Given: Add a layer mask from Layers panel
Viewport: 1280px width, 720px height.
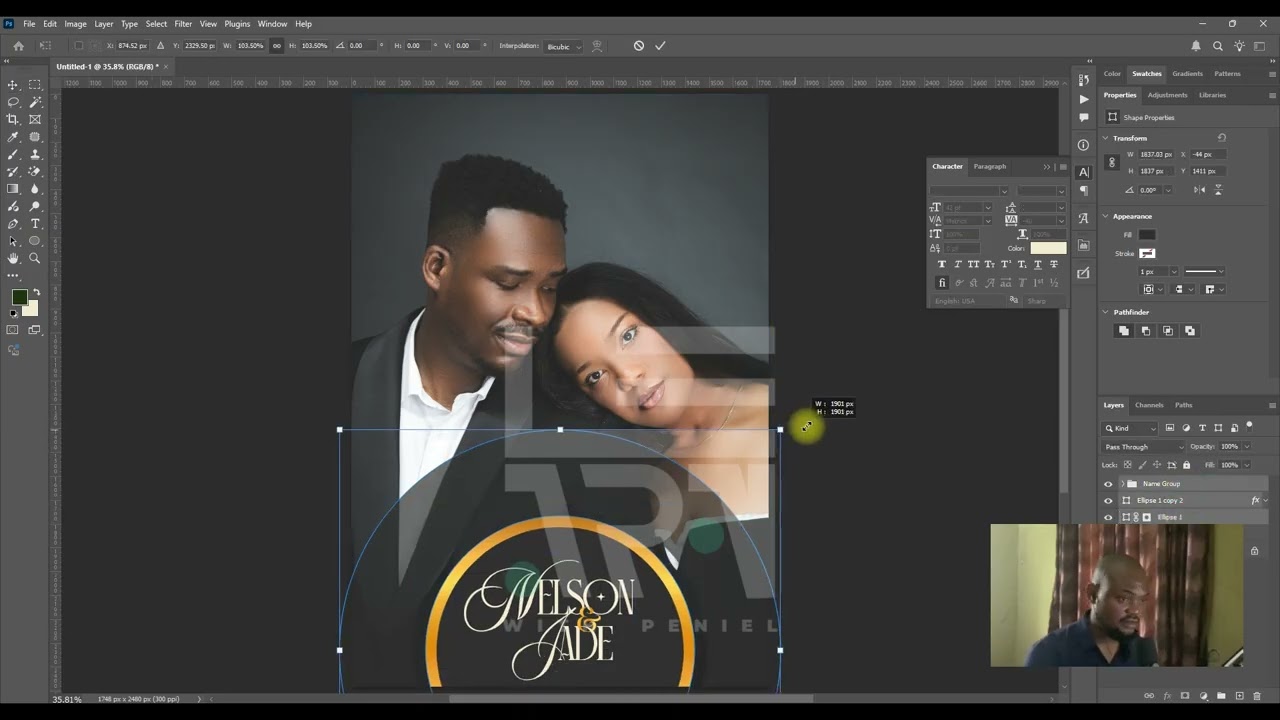Looking at the screenshot, I should click(1185, 696).
